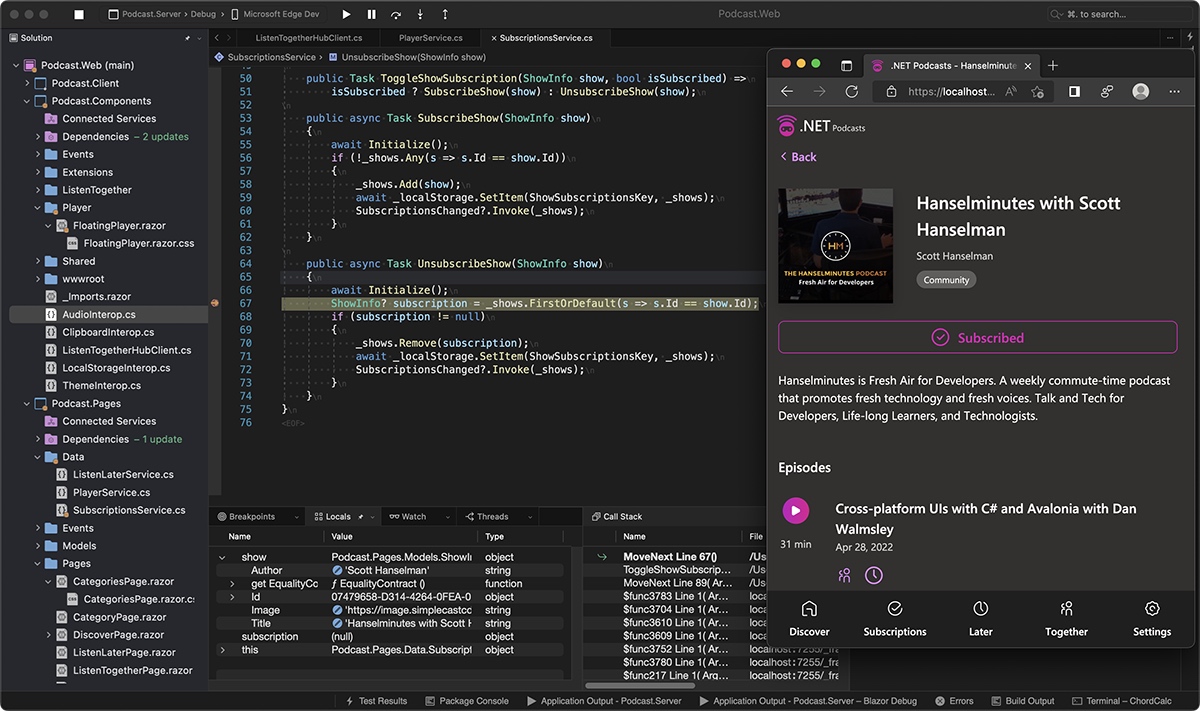The image size is (1200, 711).
Task: Pause the debugging session
Action: [372, 15]
